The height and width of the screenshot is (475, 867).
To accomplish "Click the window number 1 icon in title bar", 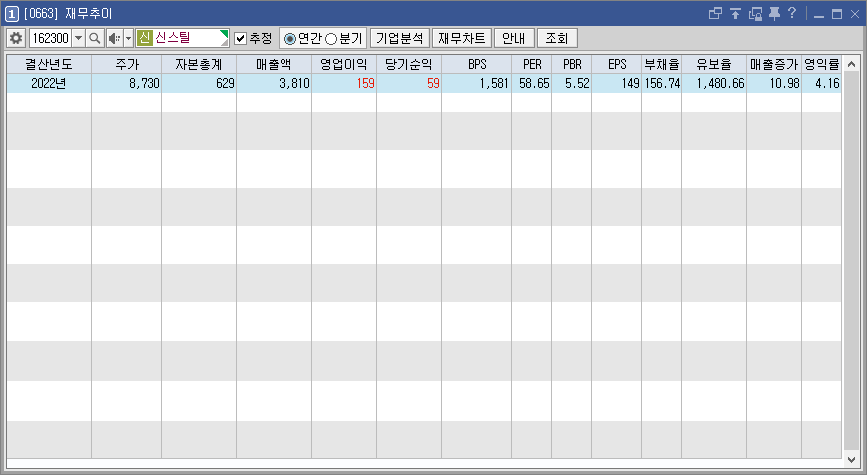I will coord(12,14).
